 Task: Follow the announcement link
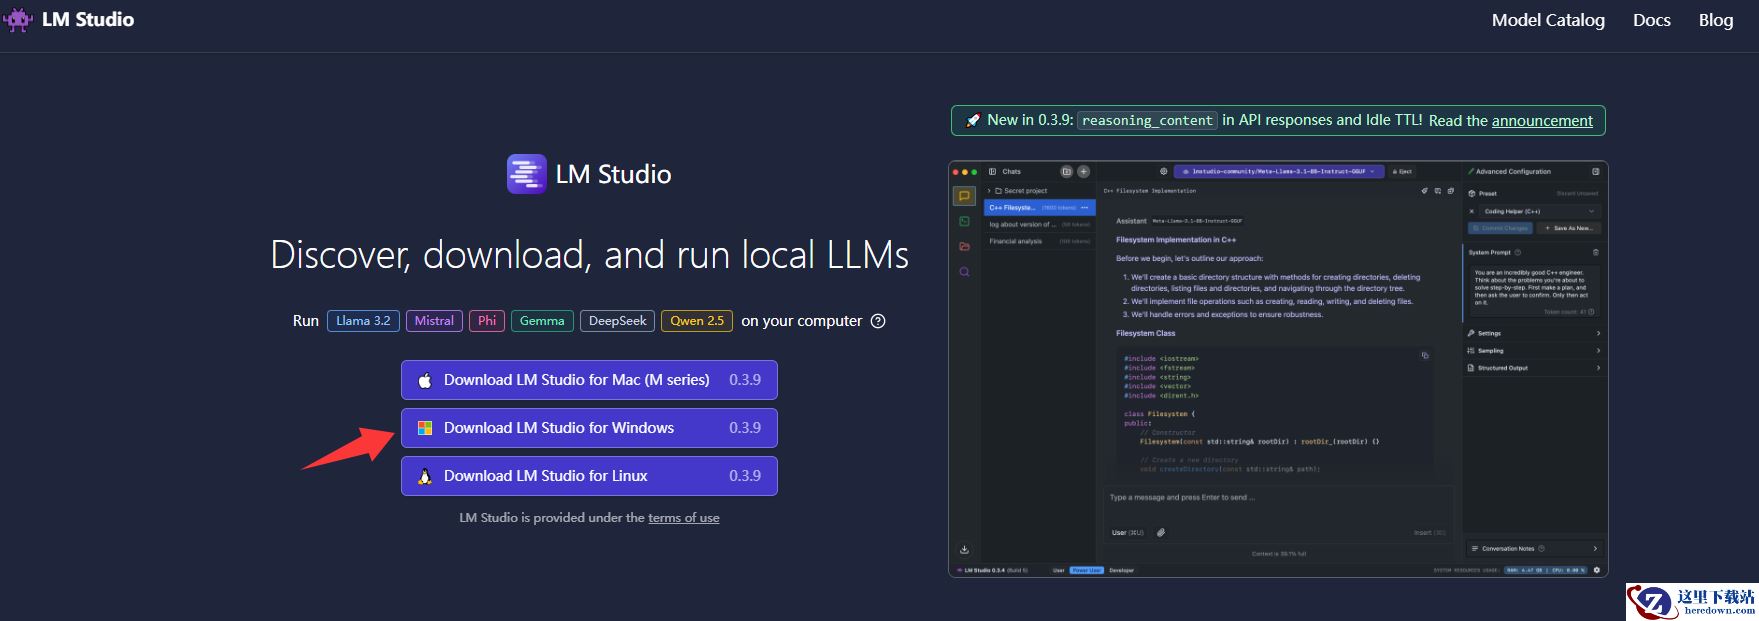(1542, 121)
